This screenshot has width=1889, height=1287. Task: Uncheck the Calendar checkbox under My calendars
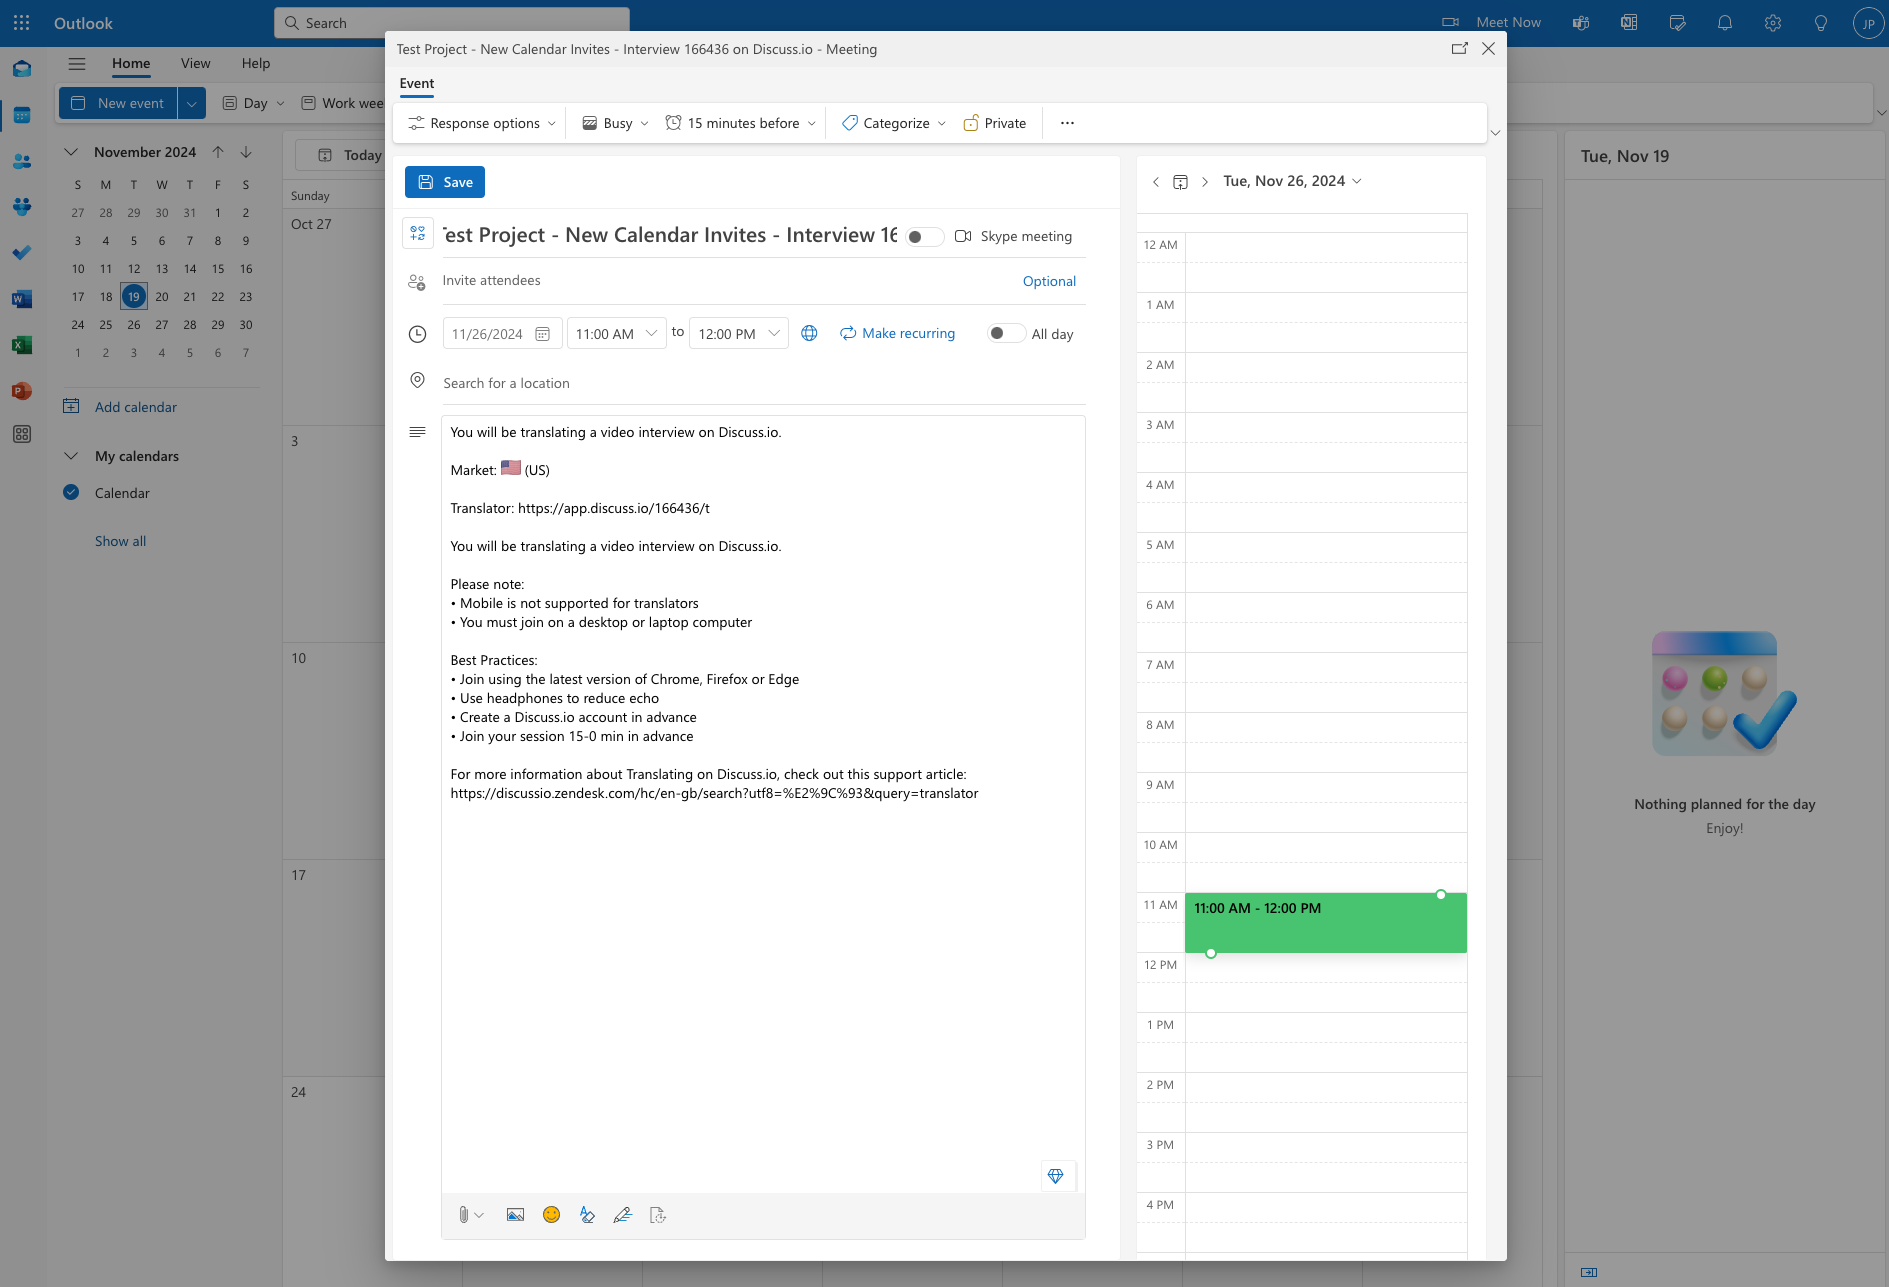tap(71, 492)
